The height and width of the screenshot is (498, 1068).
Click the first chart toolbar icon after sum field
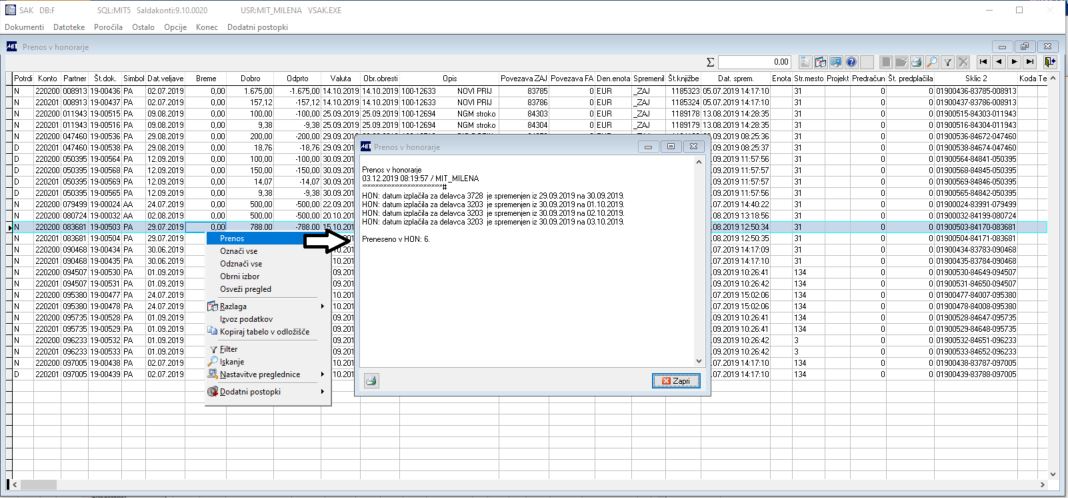805,62
